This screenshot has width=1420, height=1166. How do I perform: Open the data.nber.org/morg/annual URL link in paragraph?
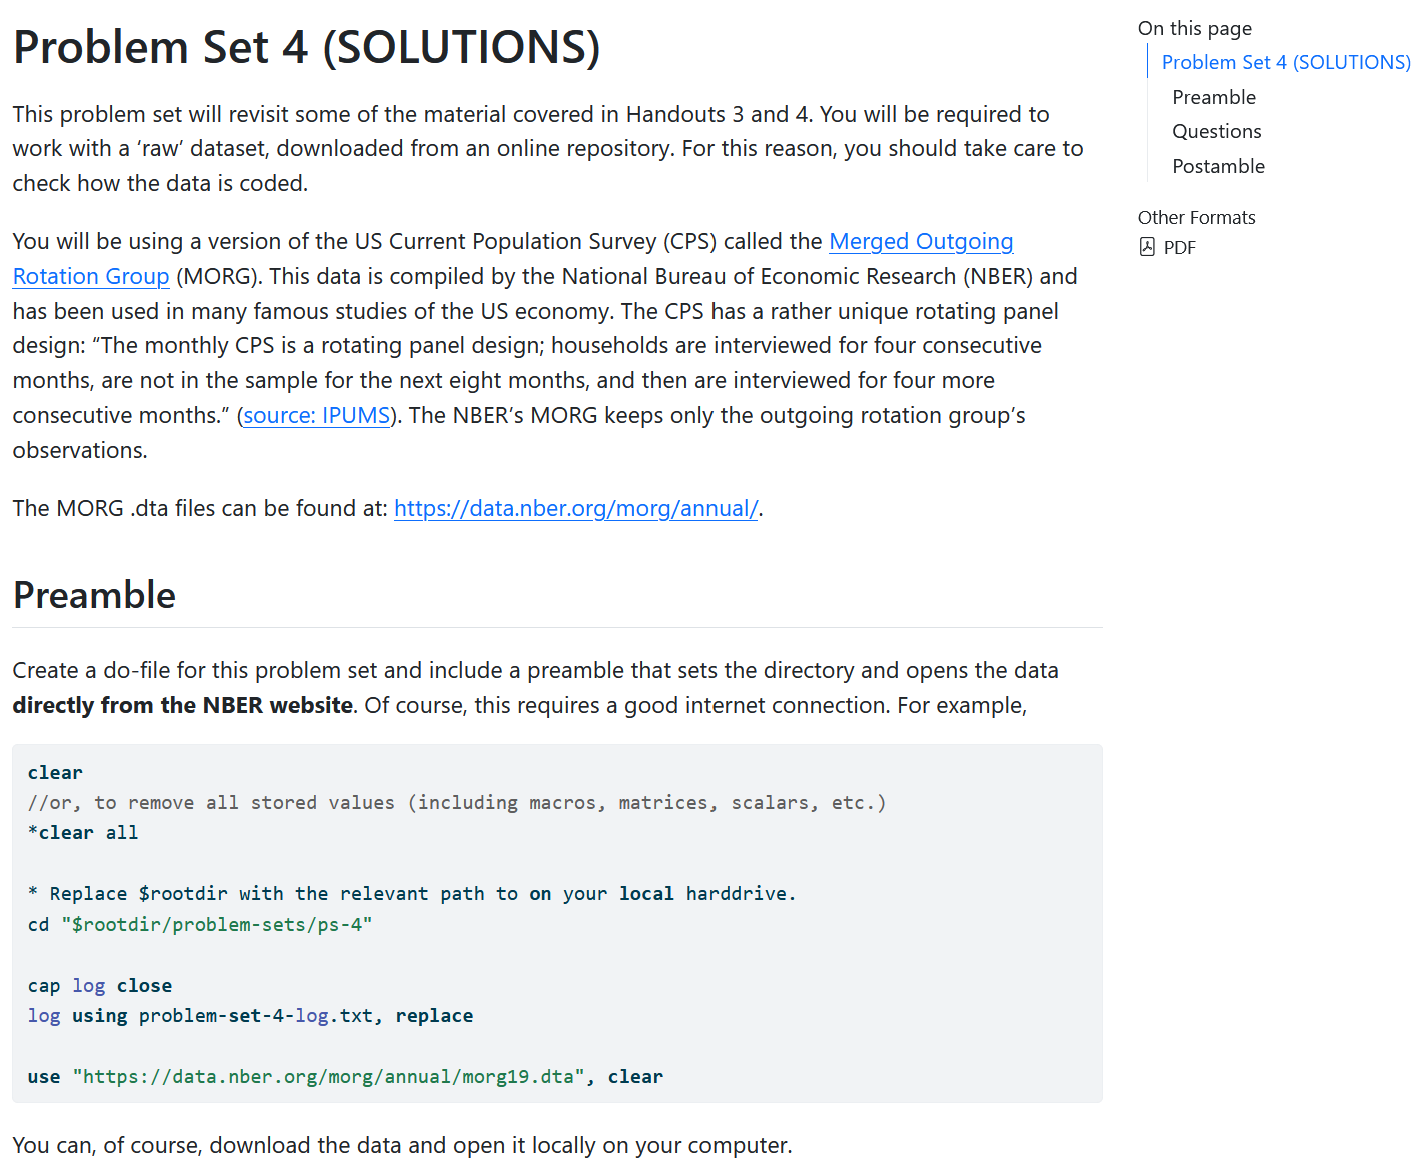pyautogui.click(x=575, y=509)
